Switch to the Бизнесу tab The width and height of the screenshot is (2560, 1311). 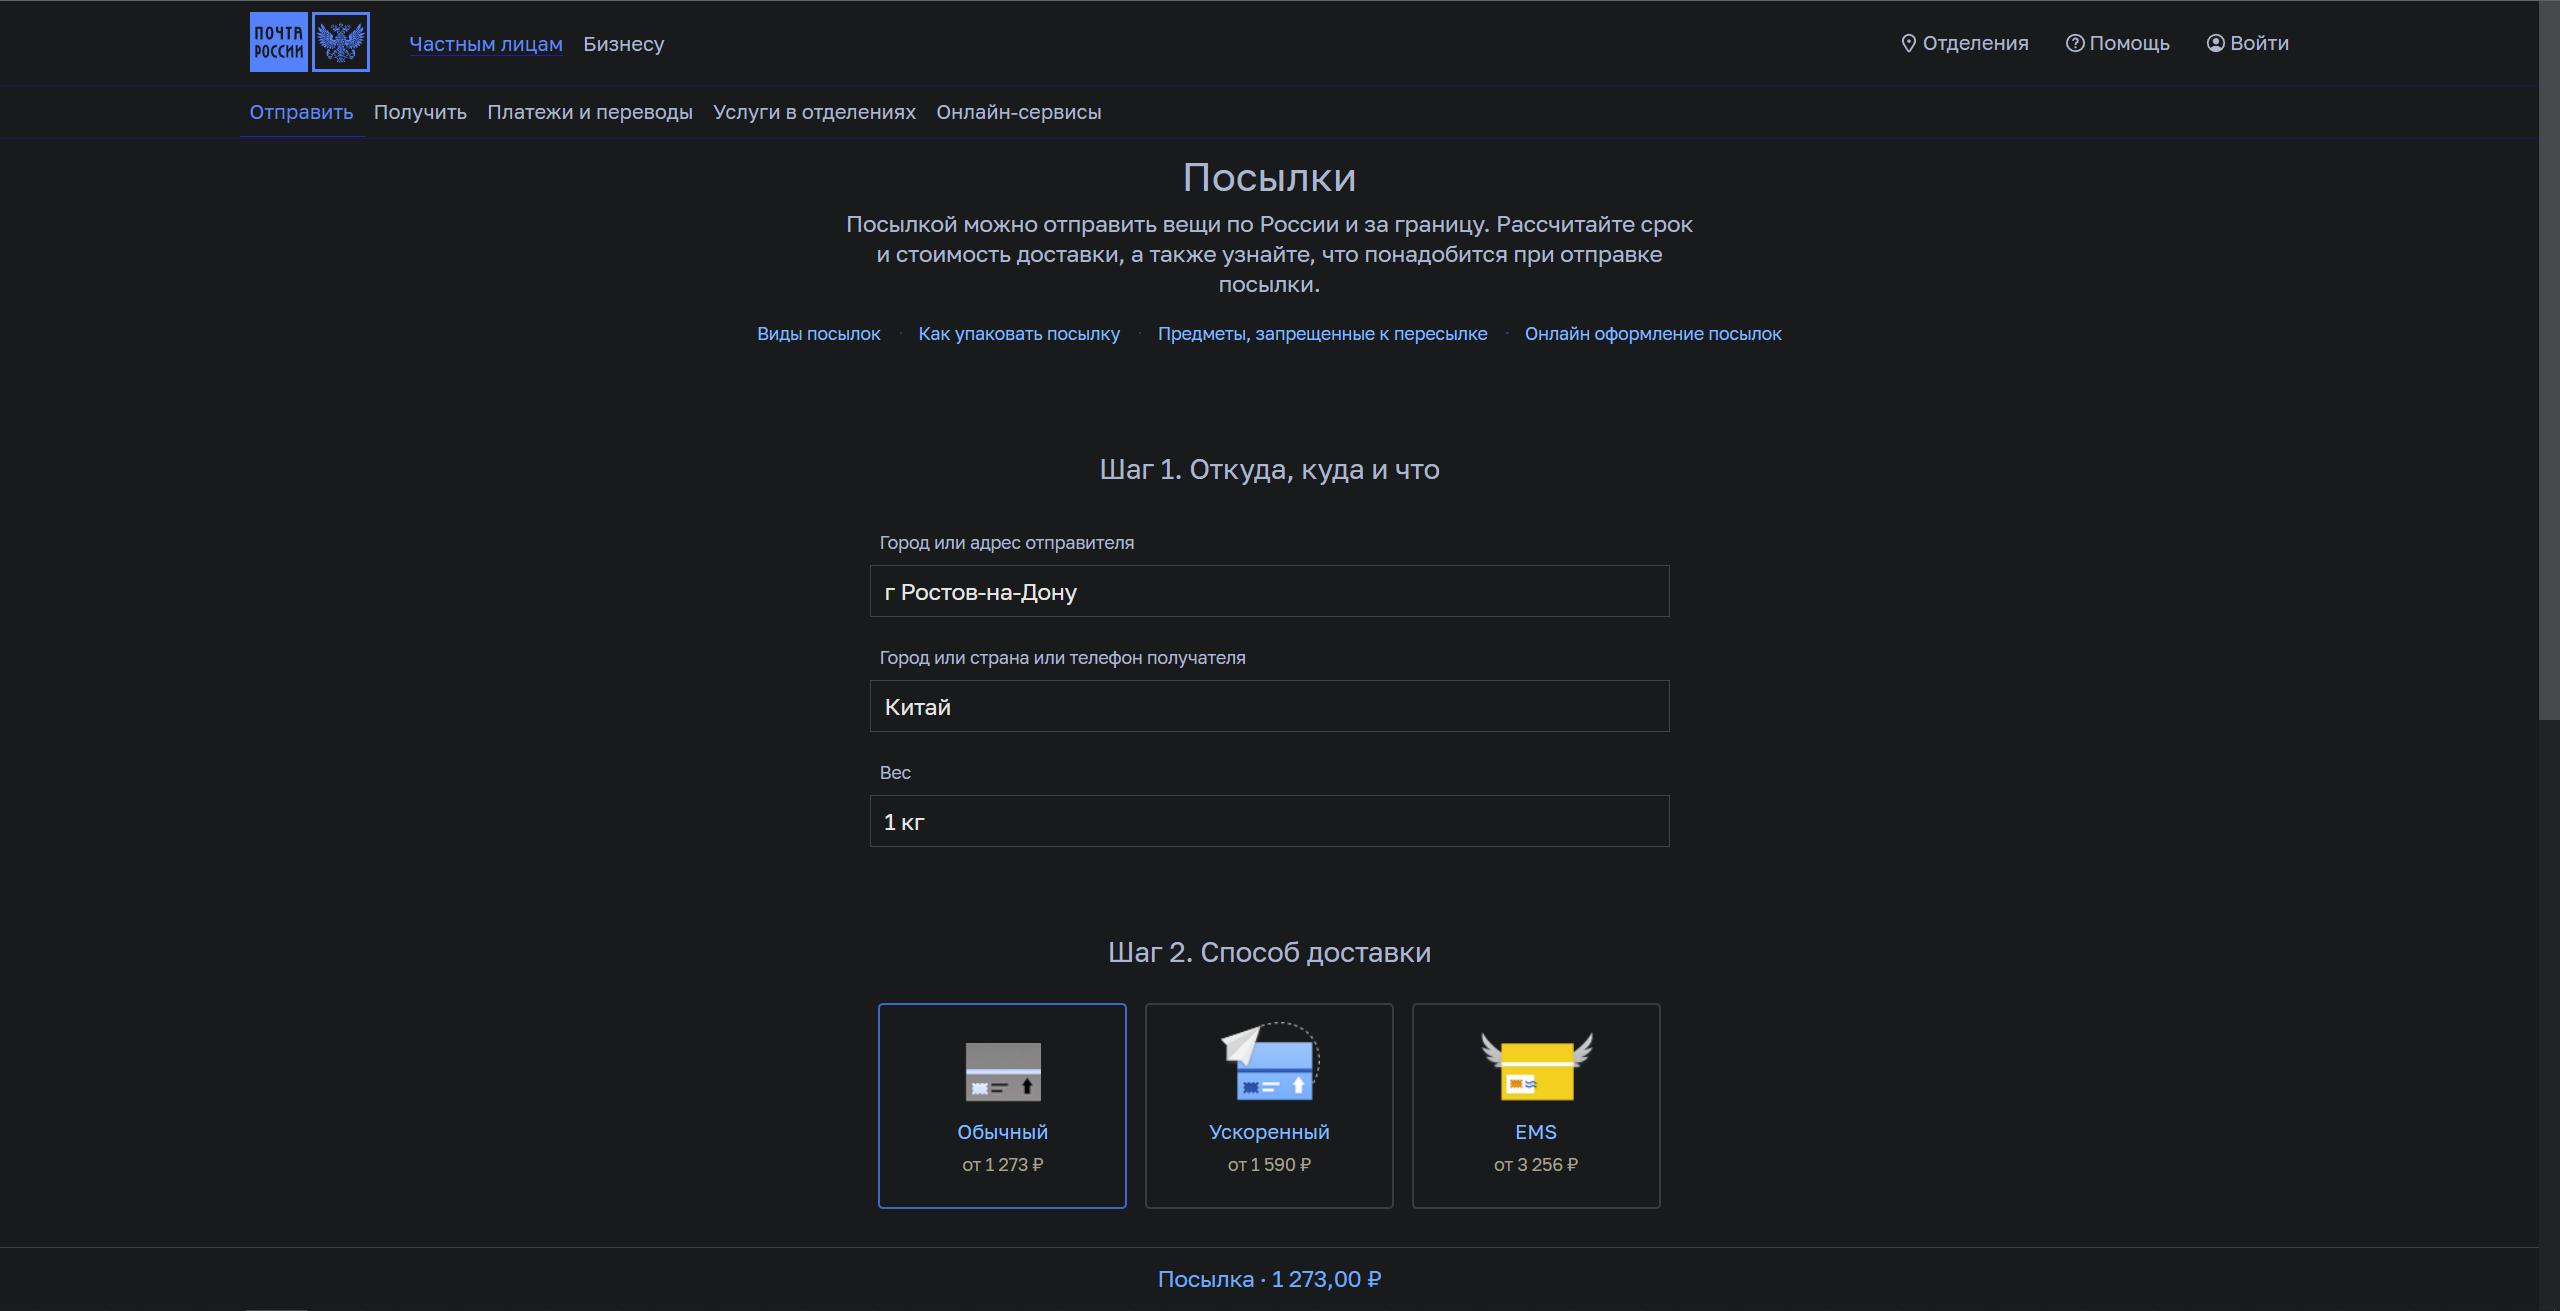(623, 44)
